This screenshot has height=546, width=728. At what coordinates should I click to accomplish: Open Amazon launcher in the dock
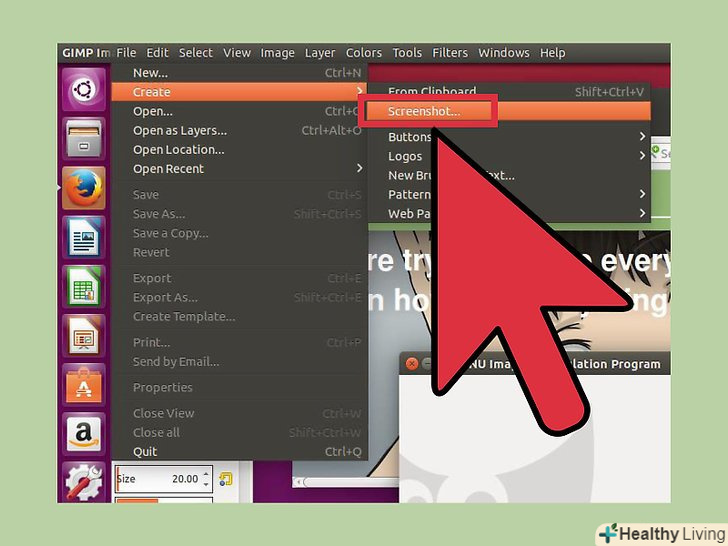pyautogui.click(x=84, y=434)
